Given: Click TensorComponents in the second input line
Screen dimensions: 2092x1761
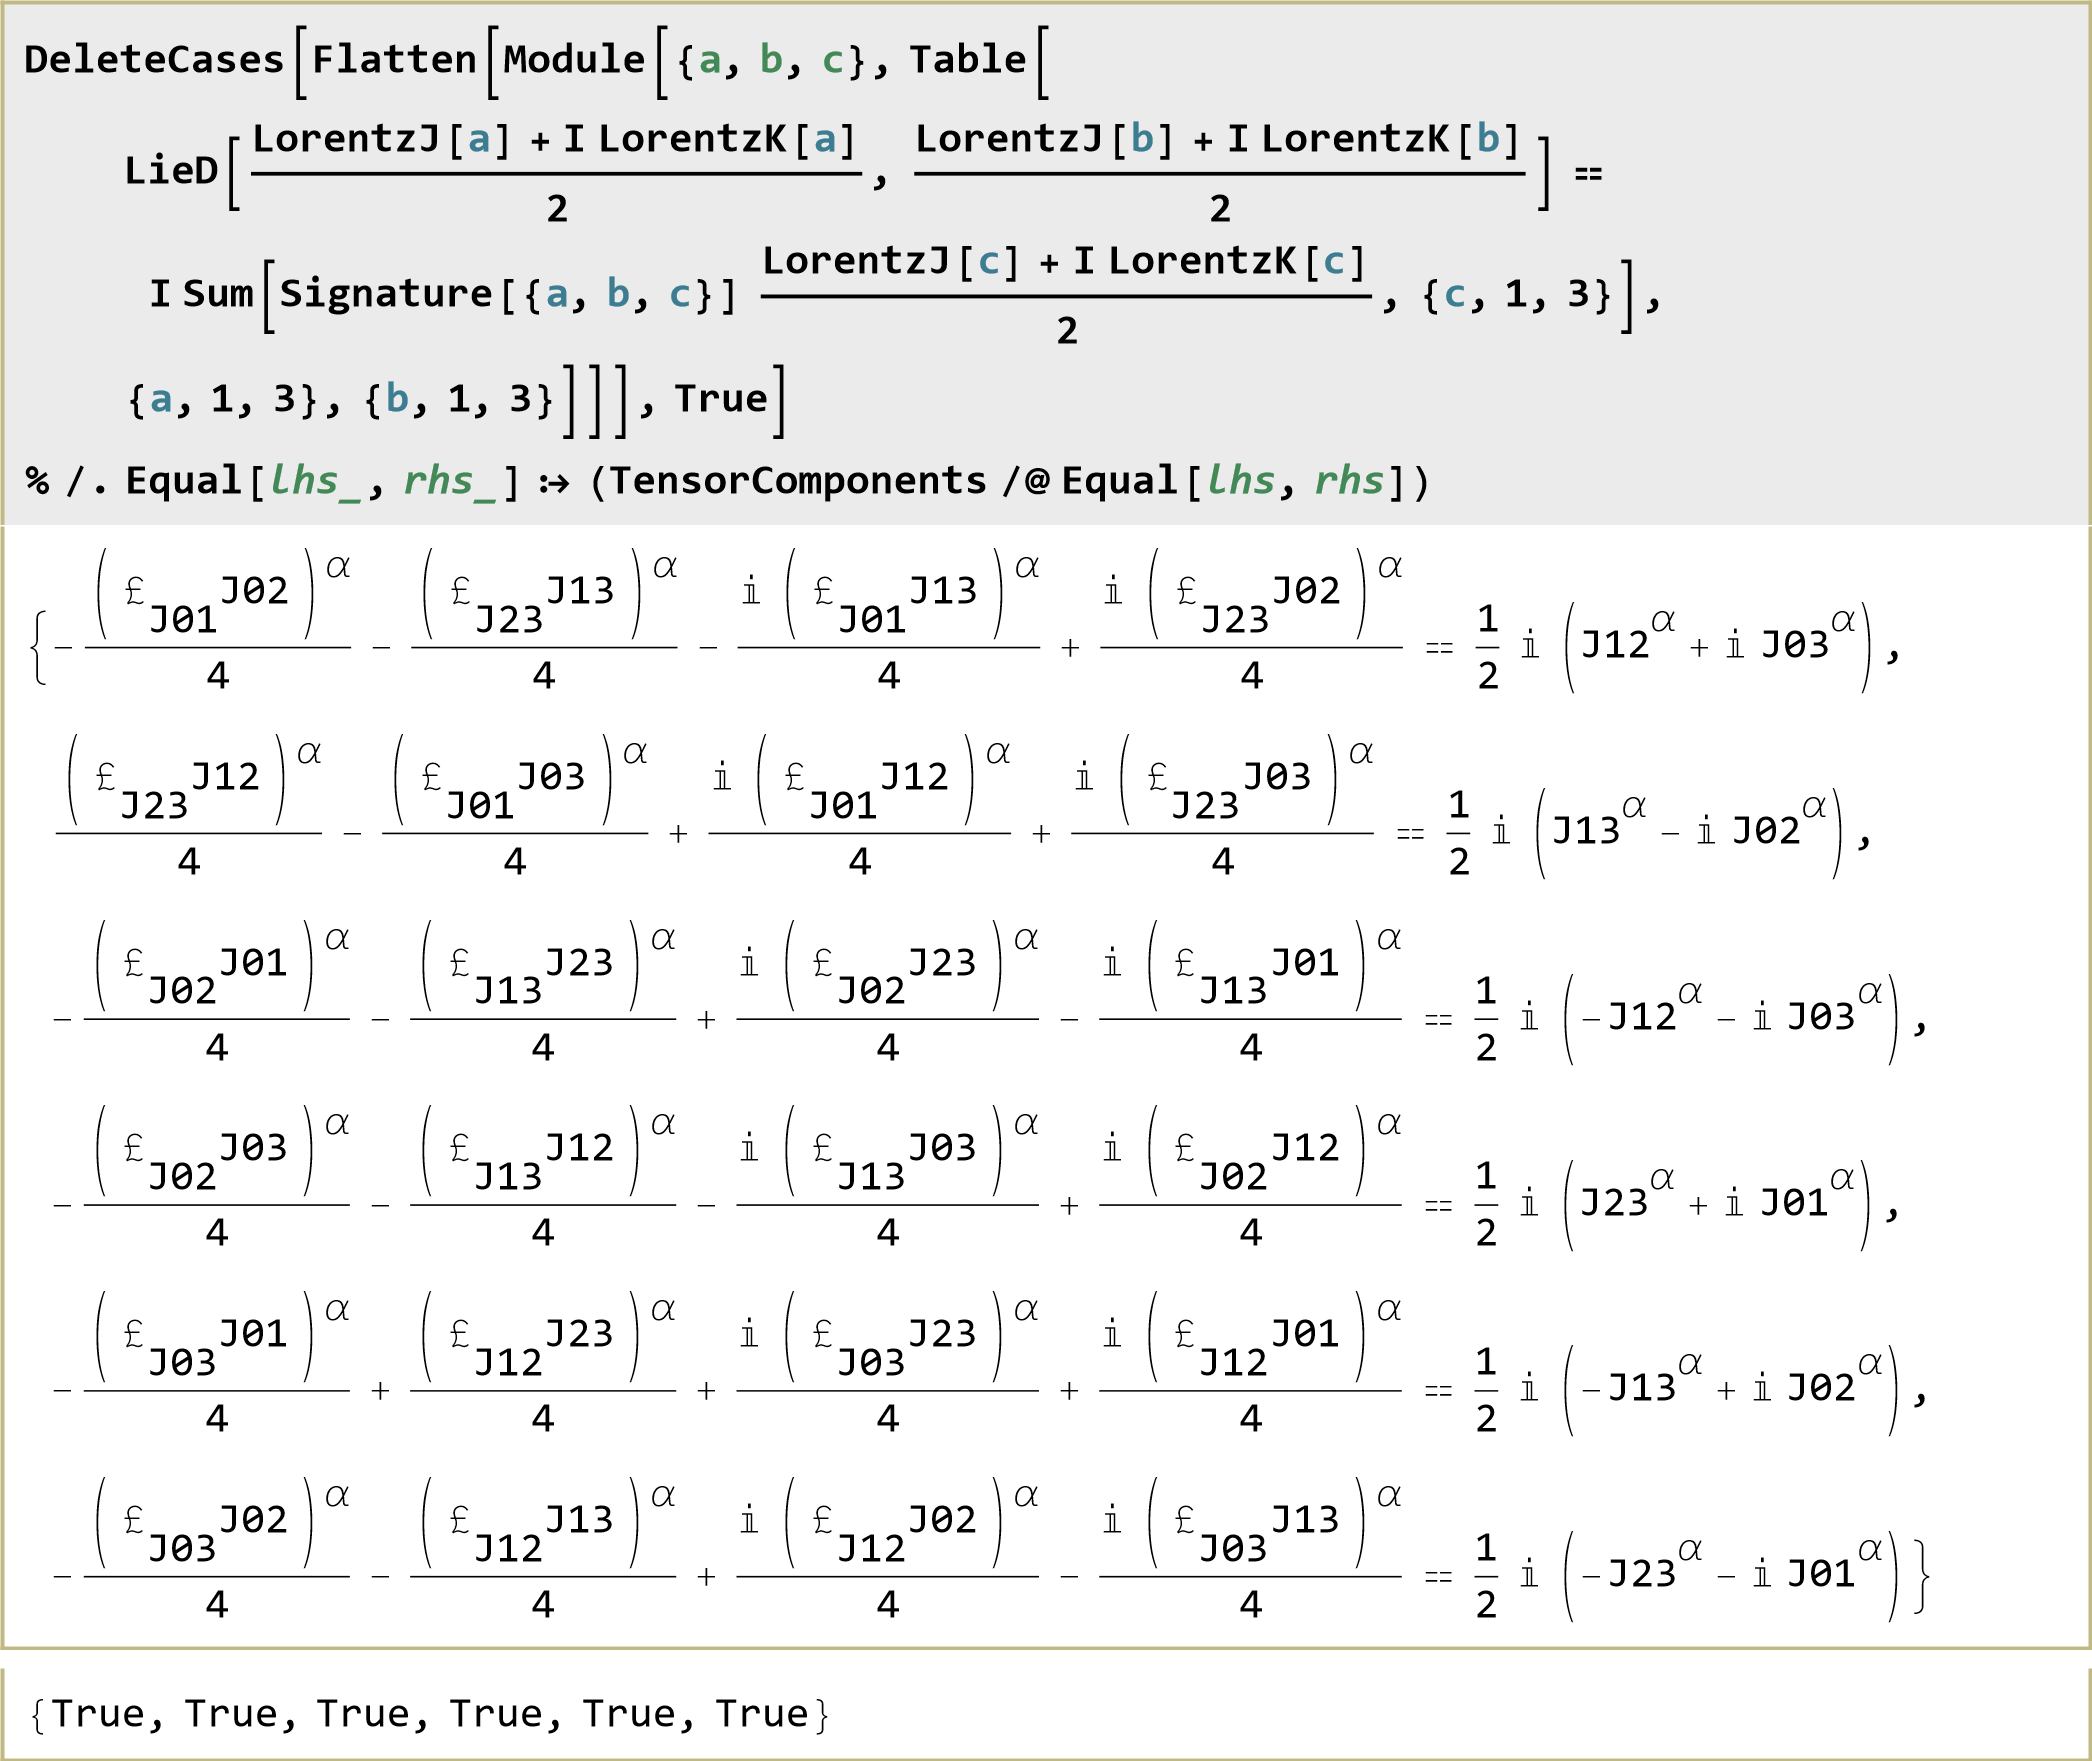Looking at the screenshot, I should click(798, 481).
